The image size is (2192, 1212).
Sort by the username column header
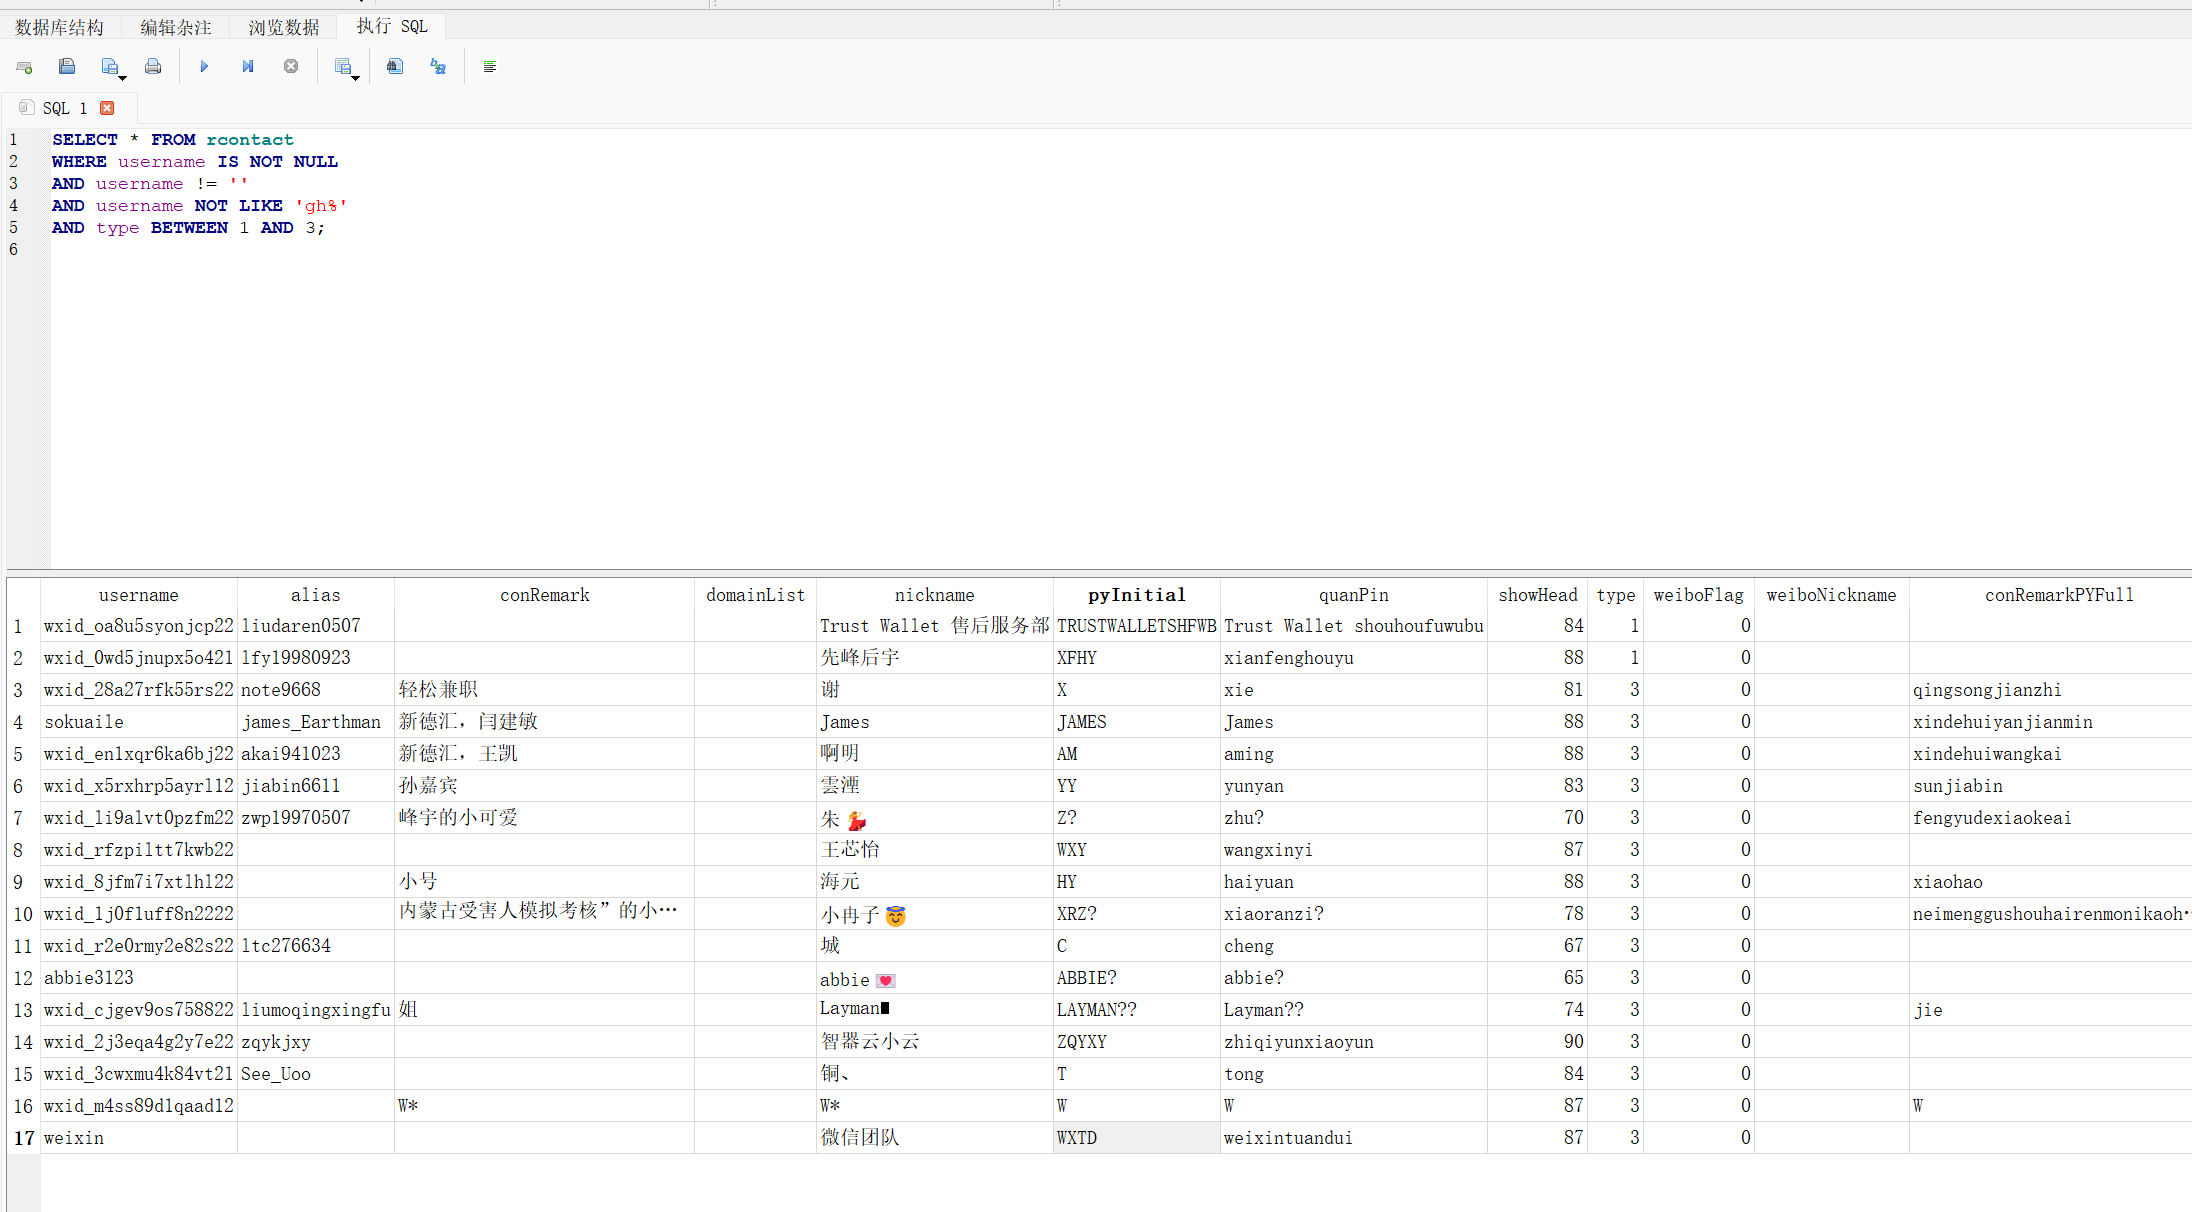coord(138,595)
